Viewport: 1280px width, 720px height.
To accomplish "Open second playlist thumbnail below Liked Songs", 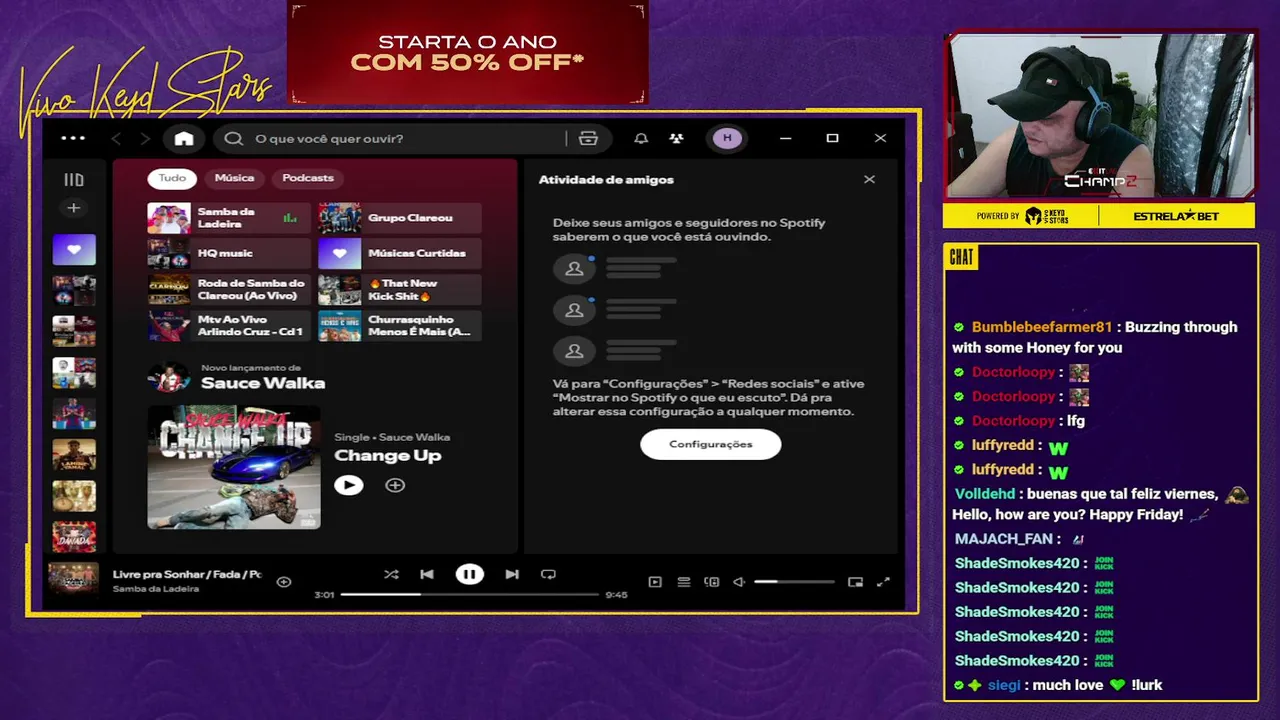I will pos(74,331).
